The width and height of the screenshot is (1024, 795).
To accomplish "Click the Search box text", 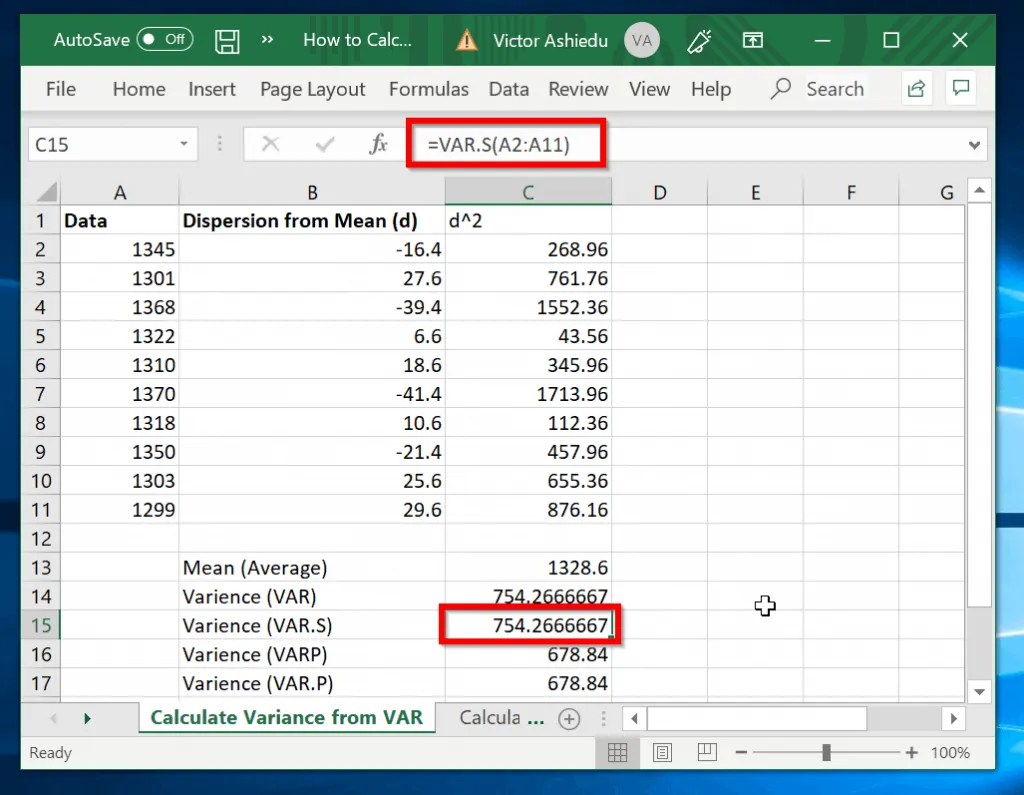I will [x=835, y=89].
